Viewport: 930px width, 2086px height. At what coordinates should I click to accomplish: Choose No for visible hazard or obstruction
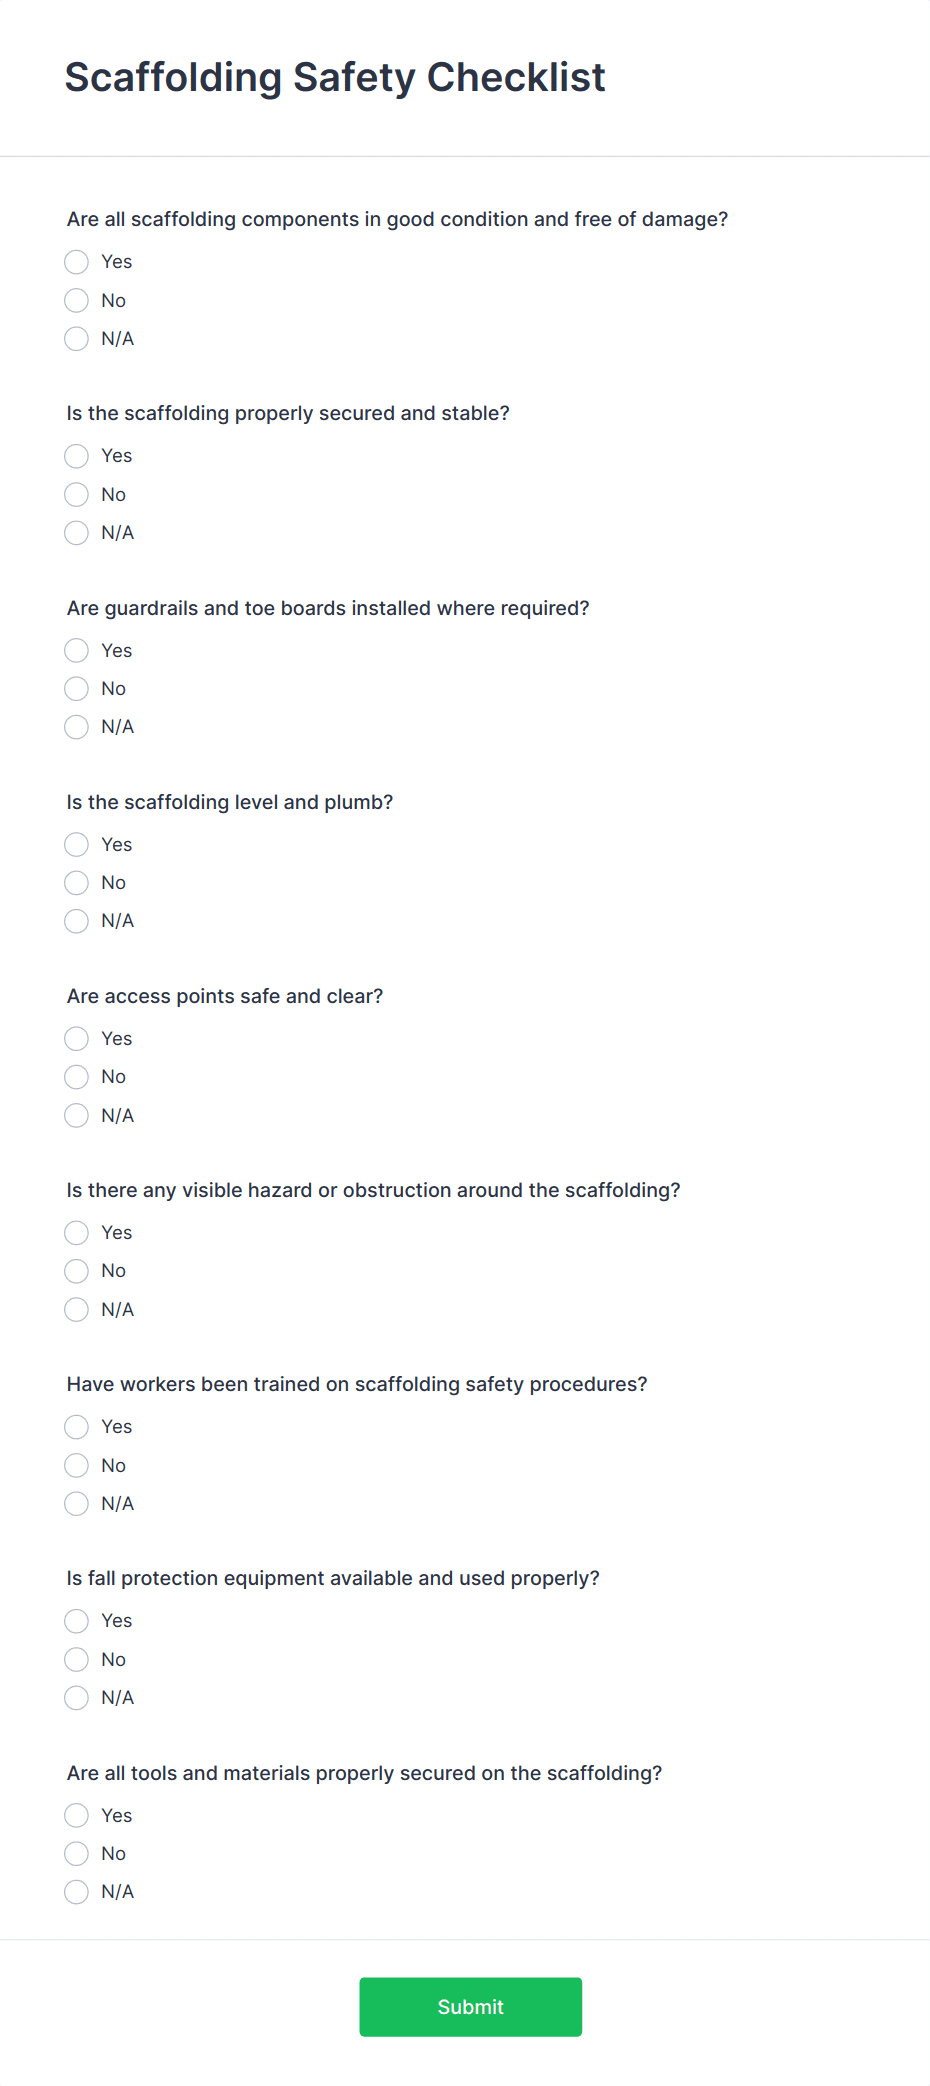click(77, 1271)
